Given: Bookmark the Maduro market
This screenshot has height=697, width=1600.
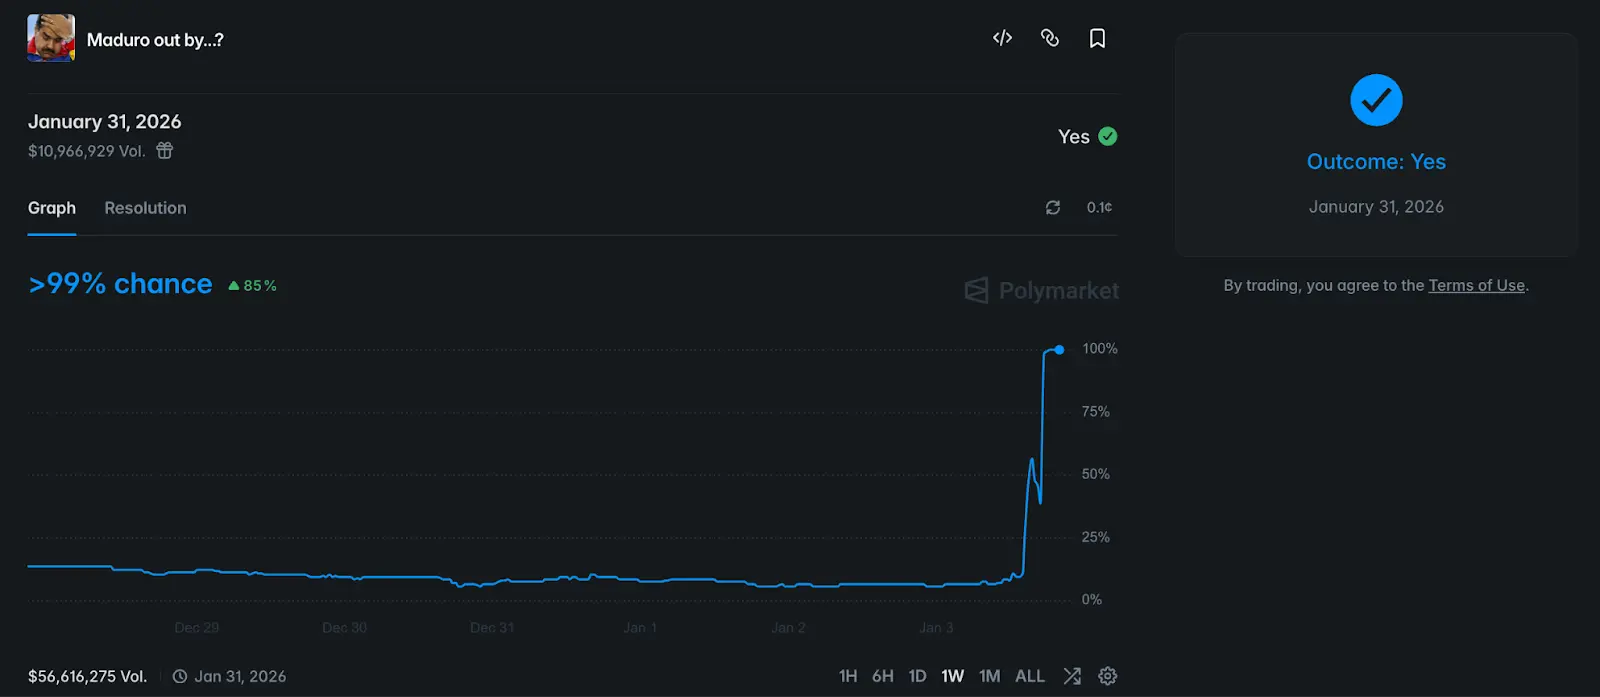Looking at the screenshot, I should point(1097,38).
